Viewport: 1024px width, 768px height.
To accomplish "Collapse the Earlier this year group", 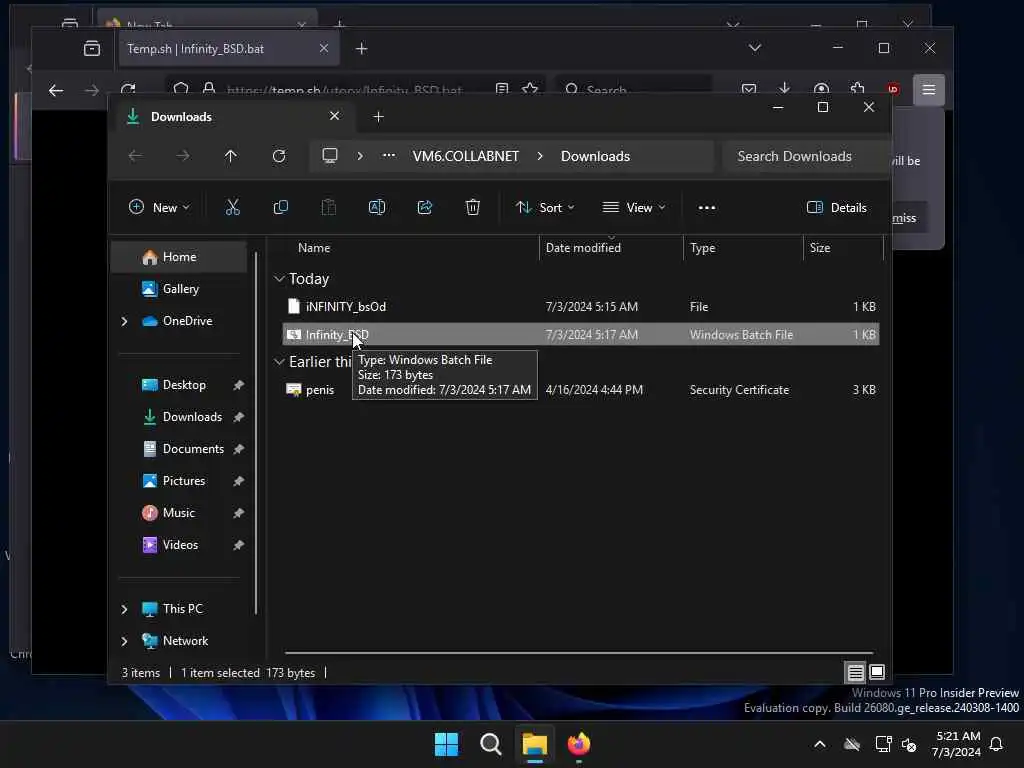I will pyautogui.click(x=280, y=362).
